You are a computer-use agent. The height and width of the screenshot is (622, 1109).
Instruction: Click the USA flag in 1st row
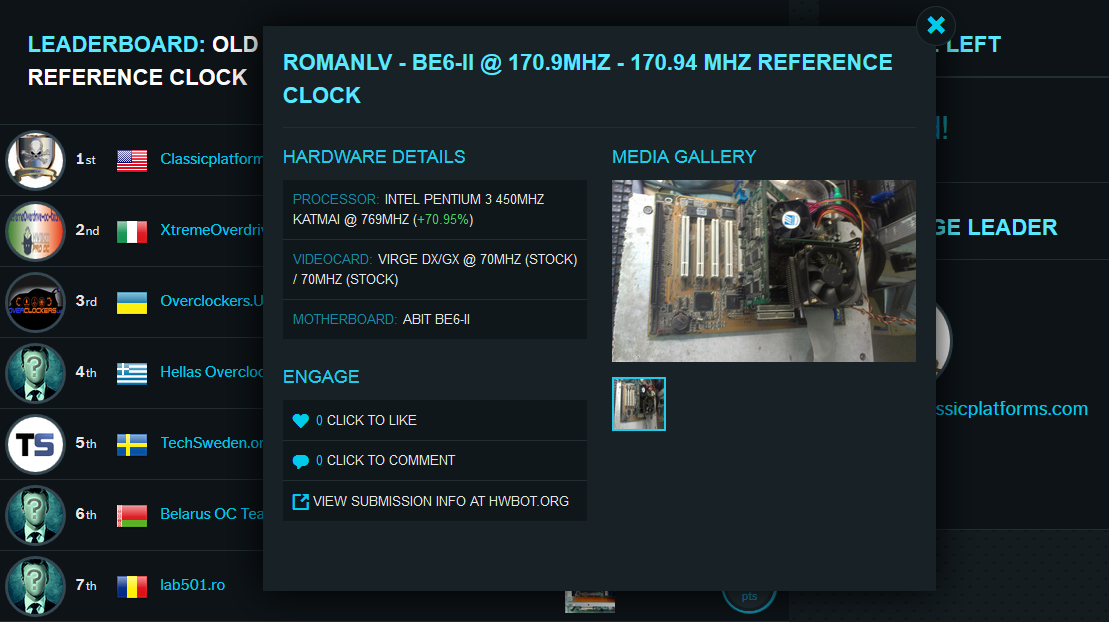(132, 161)
